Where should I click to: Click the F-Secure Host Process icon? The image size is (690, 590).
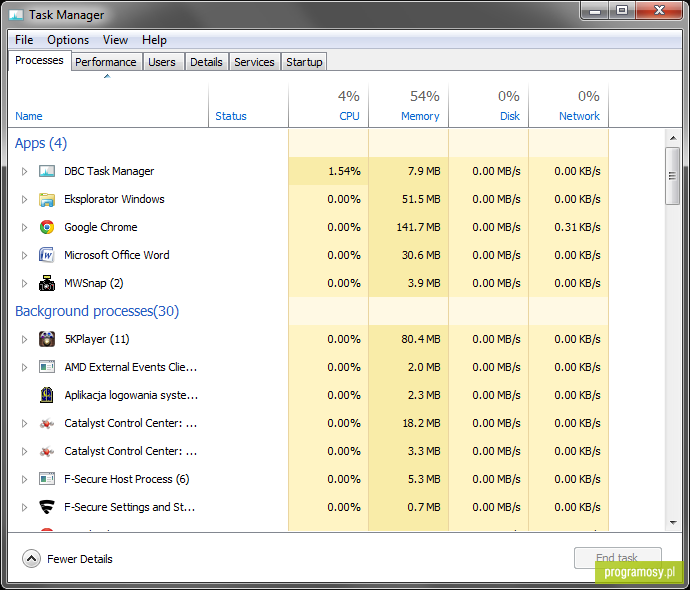tap(47, 479)
